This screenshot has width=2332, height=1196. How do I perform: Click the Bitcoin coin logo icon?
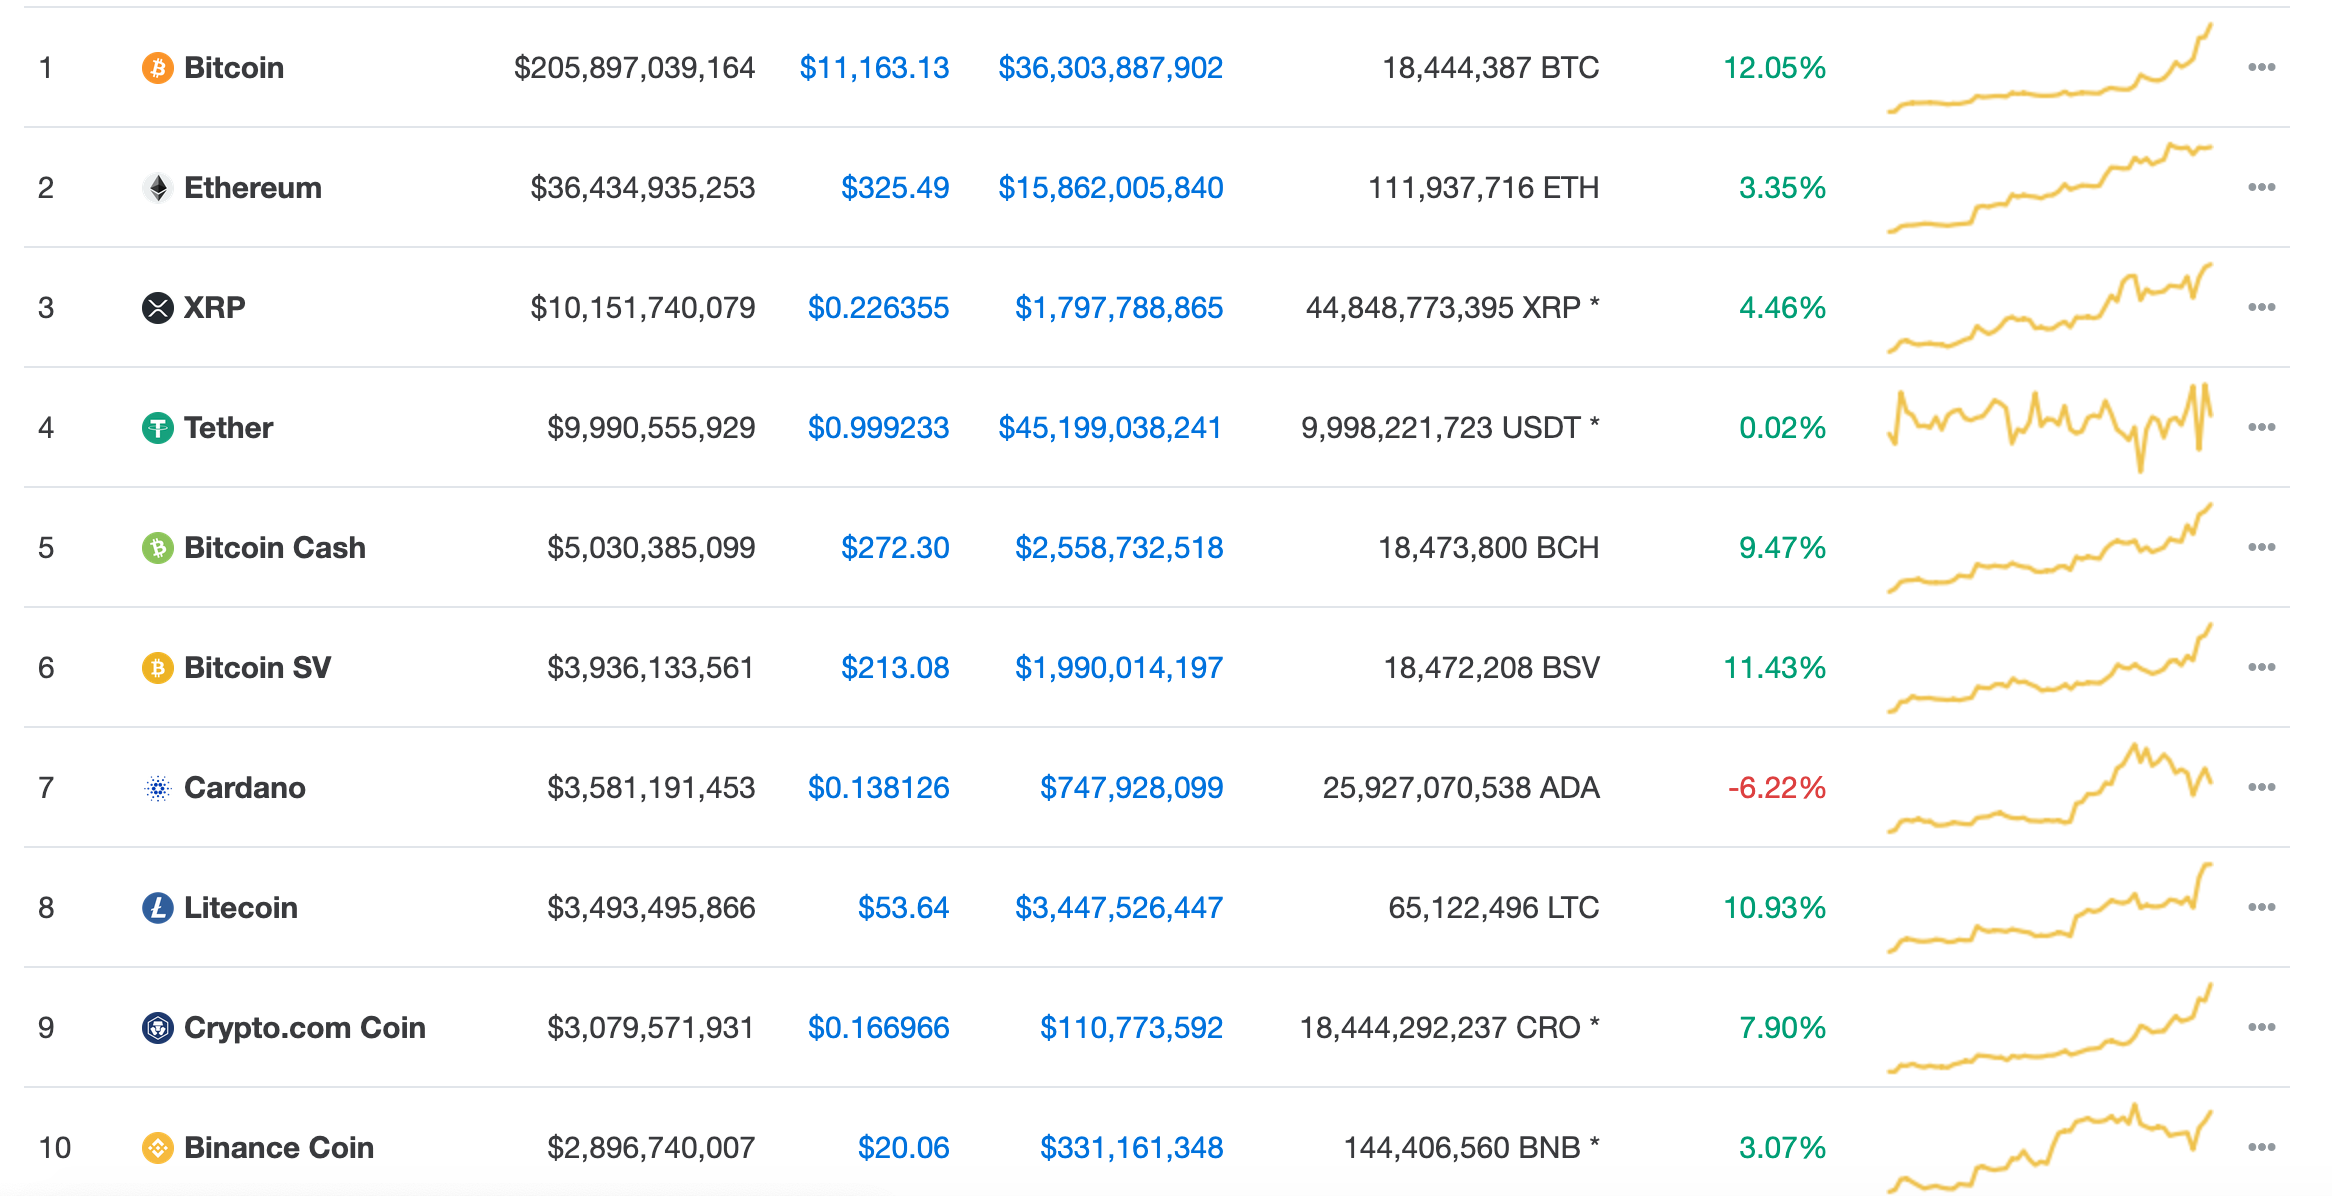coord(157,68)
